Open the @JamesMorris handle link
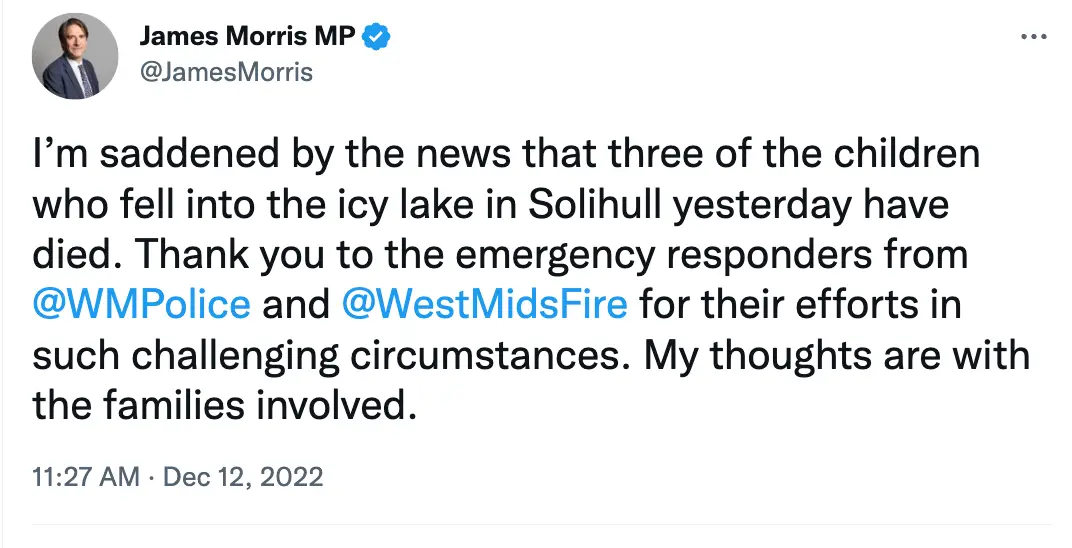The image size is (1072, 548). (x=225, y=72)
